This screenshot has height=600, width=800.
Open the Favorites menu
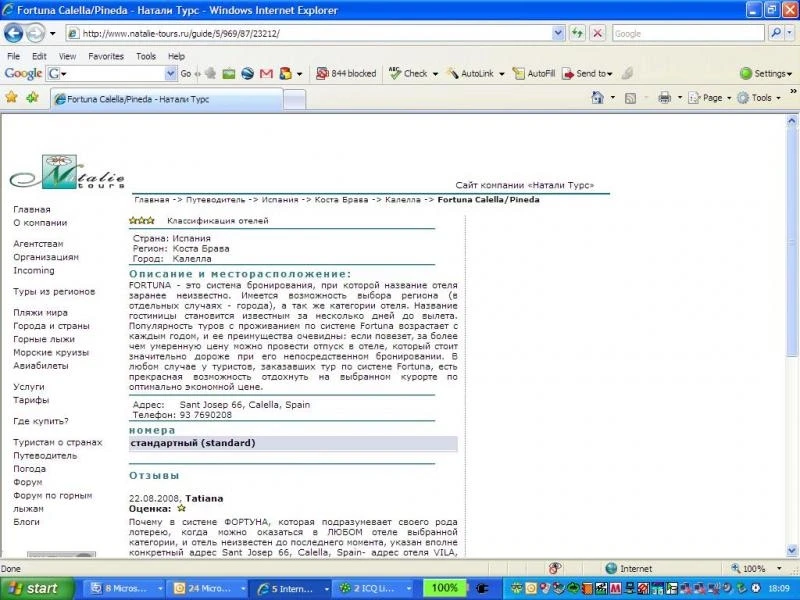(x=106, y=56)
